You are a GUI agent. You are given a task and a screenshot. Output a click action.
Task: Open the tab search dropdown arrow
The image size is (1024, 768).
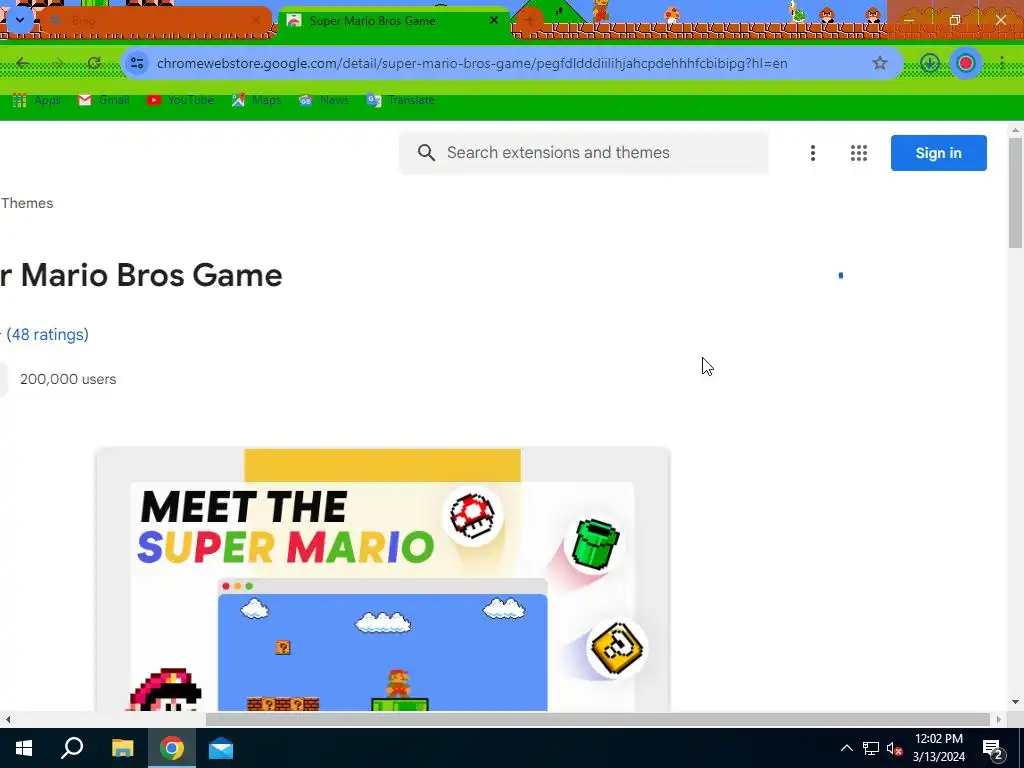tap(20, 20)
